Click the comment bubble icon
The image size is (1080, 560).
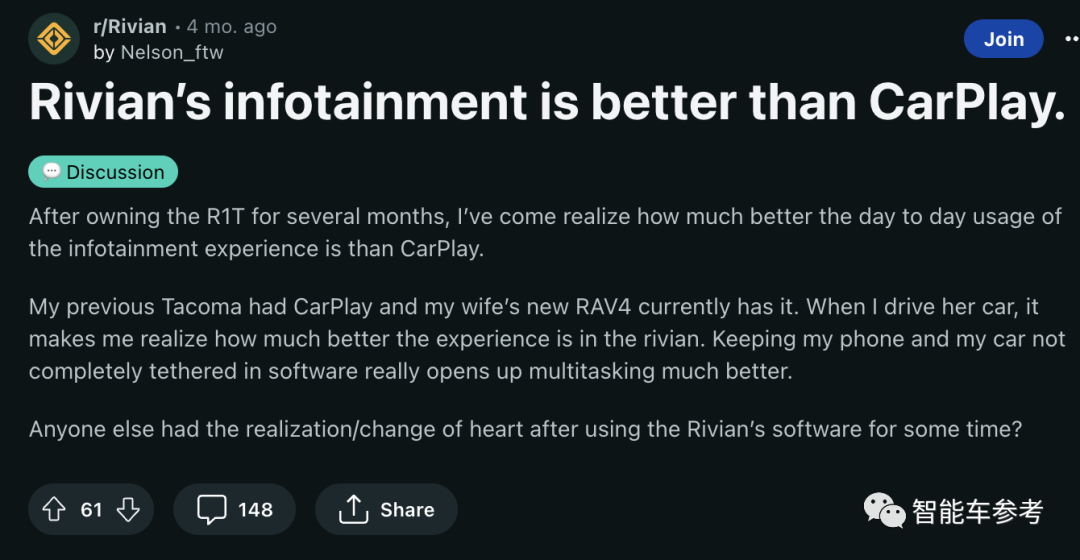tap(211, 510)
